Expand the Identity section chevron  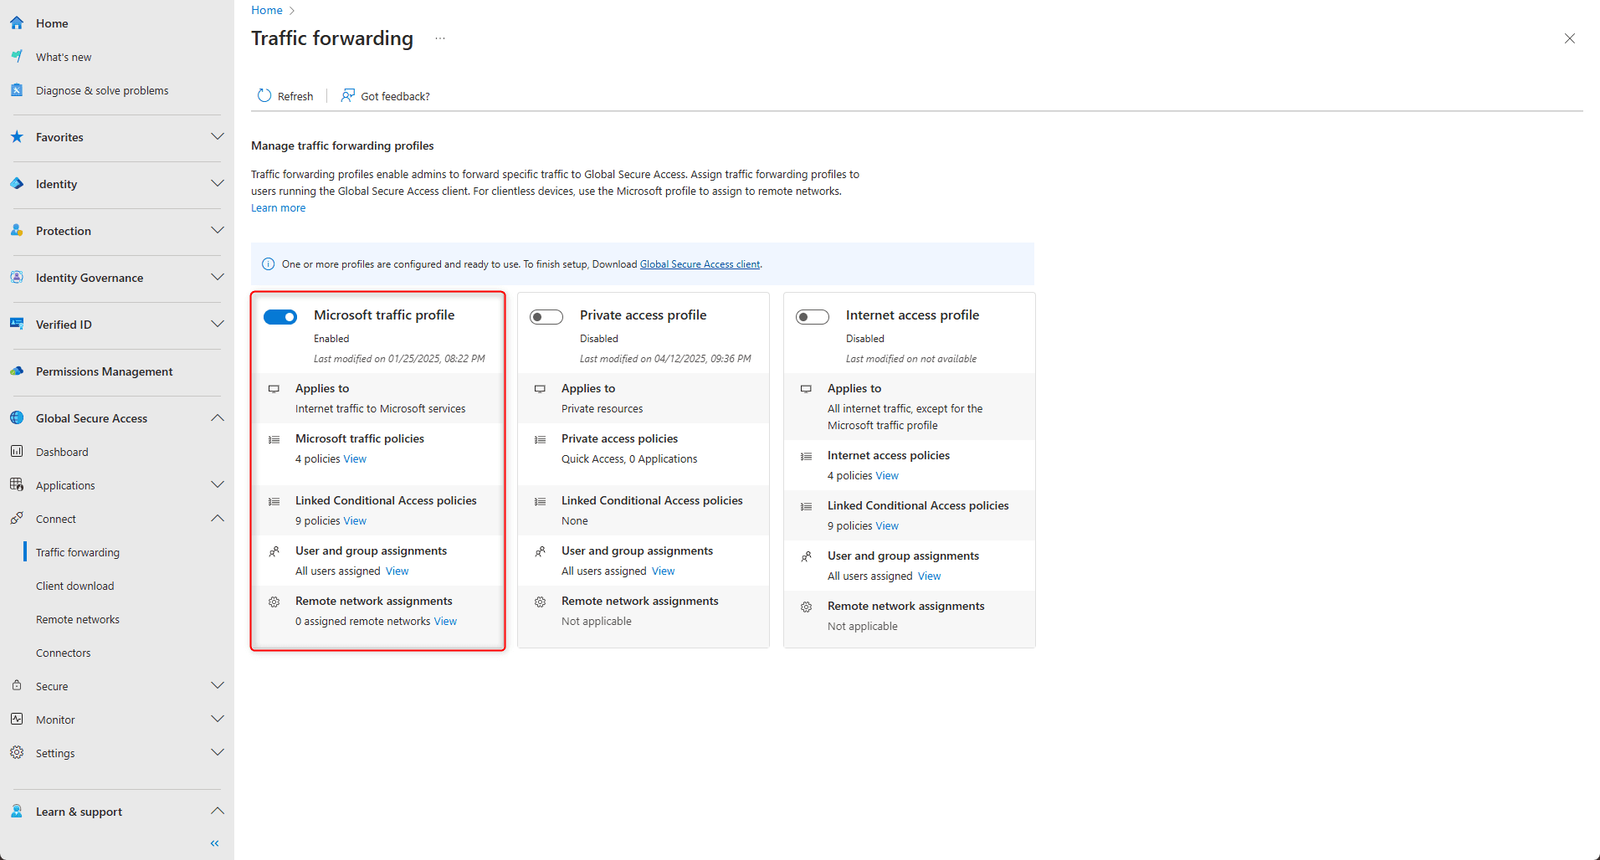click(x=217, y=184)
